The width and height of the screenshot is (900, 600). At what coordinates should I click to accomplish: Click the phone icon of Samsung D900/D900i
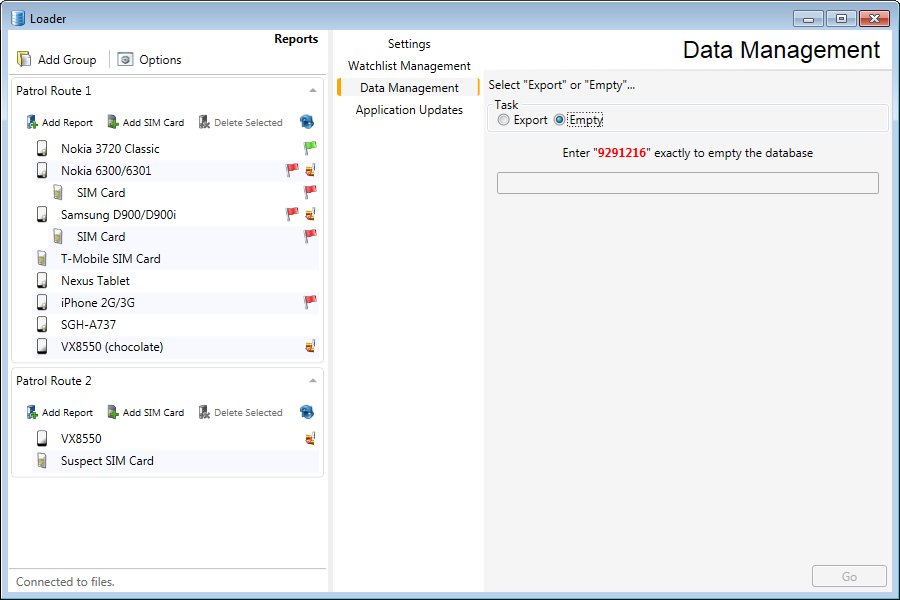point(42,214)
